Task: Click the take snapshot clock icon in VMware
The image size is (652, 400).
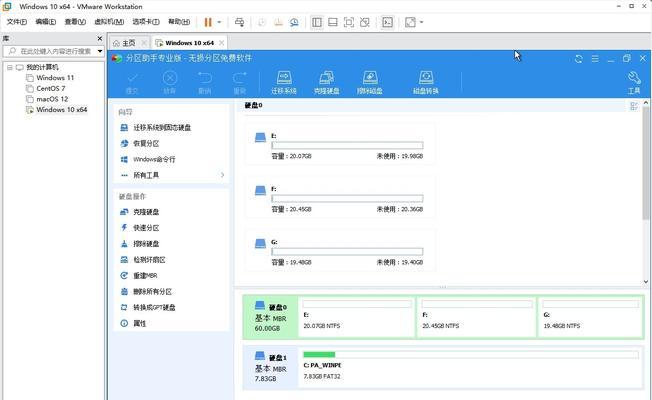Action: coord(262,22)
